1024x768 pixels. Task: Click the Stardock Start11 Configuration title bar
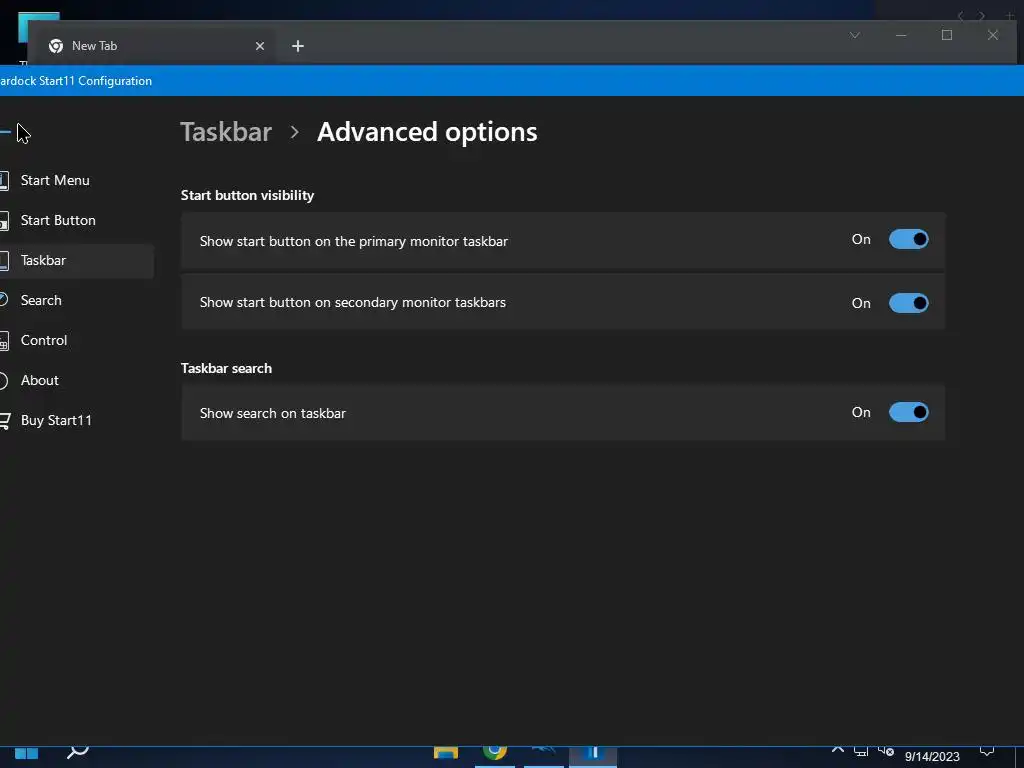tap(512, 81)
